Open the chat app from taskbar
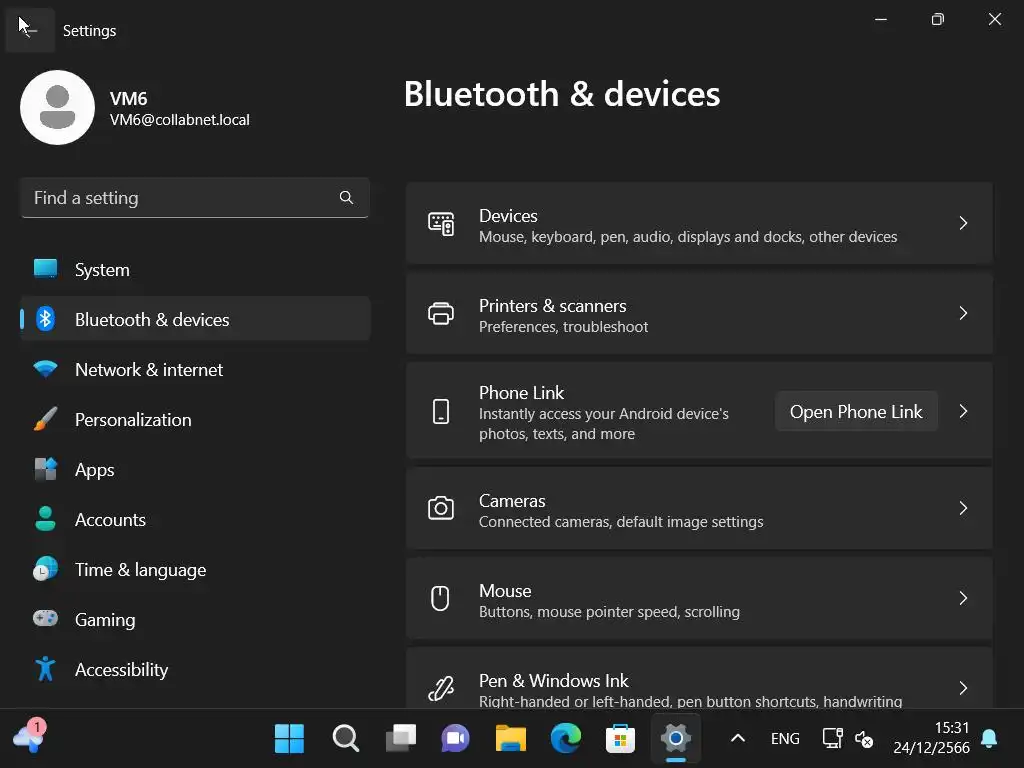 click(x=455, y=739)
